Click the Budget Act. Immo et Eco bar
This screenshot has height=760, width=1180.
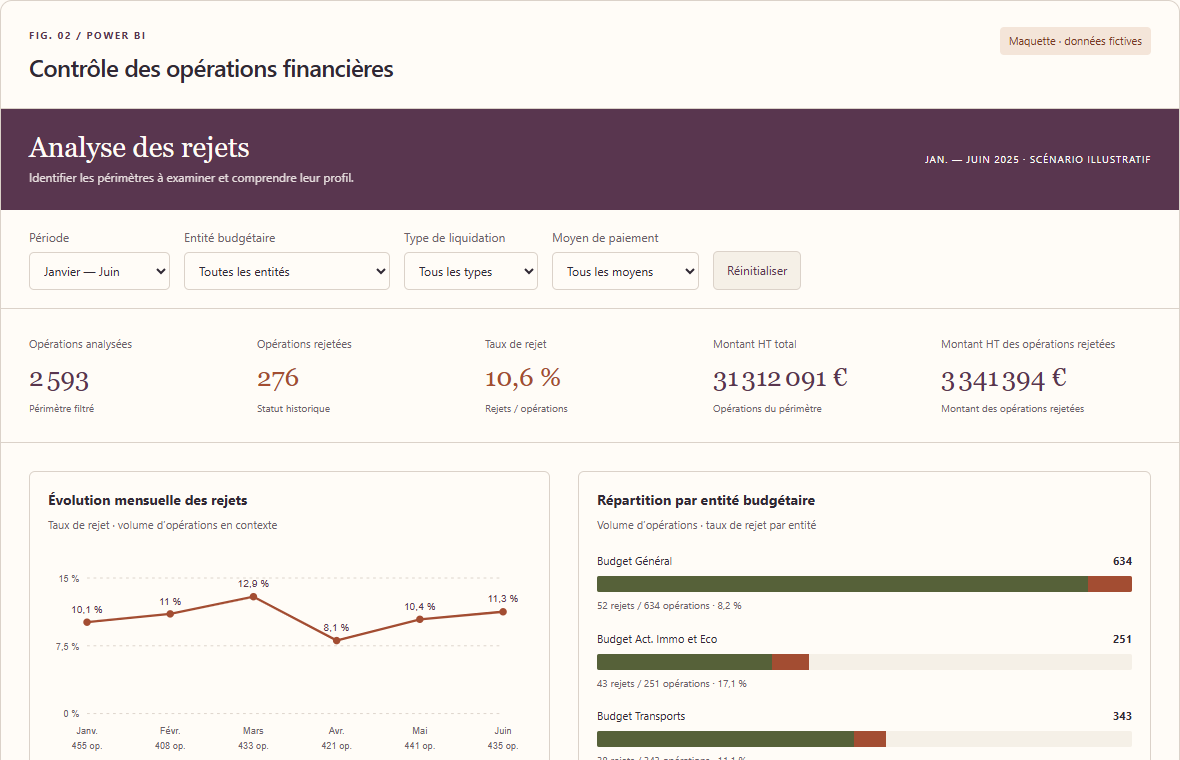[x=864, y=662]
